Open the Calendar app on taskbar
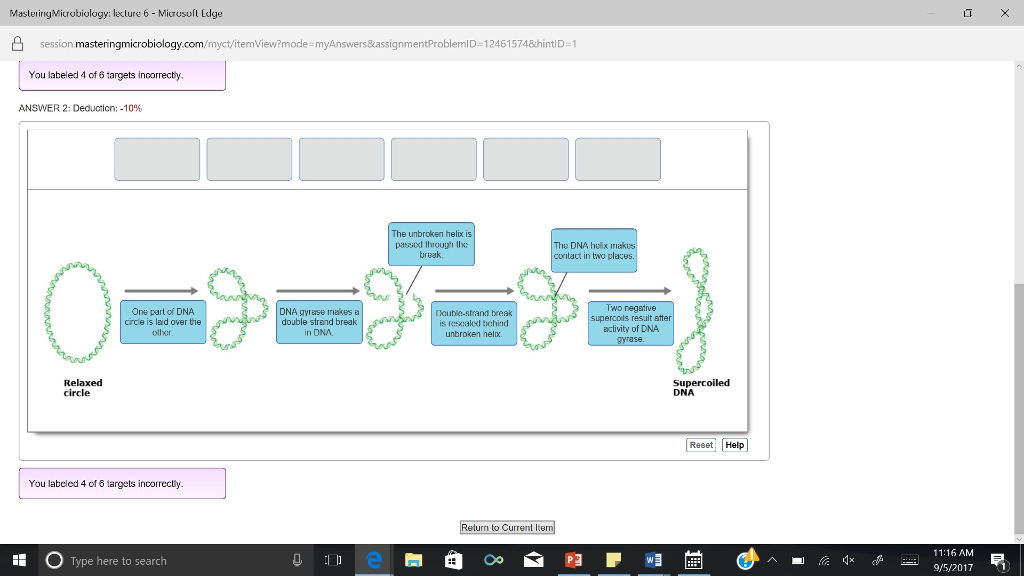 click(694, 560)
